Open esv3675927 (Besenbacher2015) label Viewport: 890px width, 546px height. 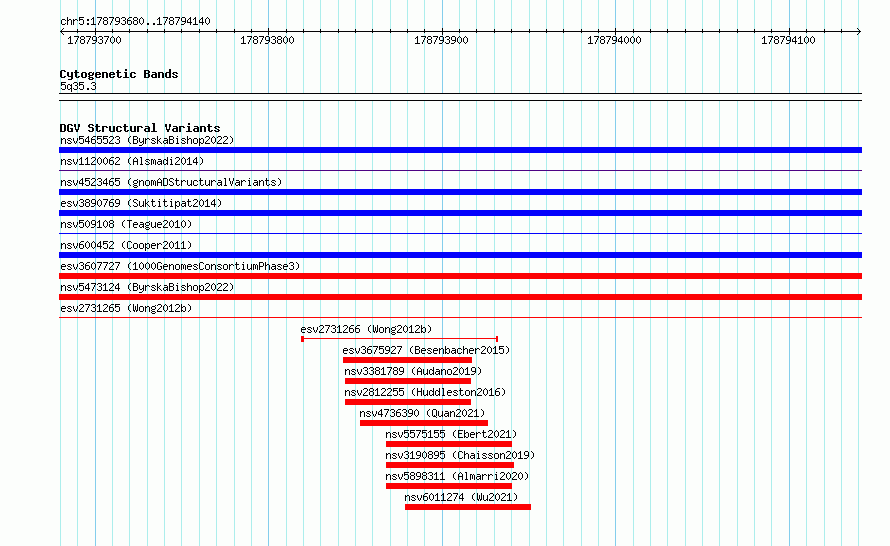pos(426,350)
